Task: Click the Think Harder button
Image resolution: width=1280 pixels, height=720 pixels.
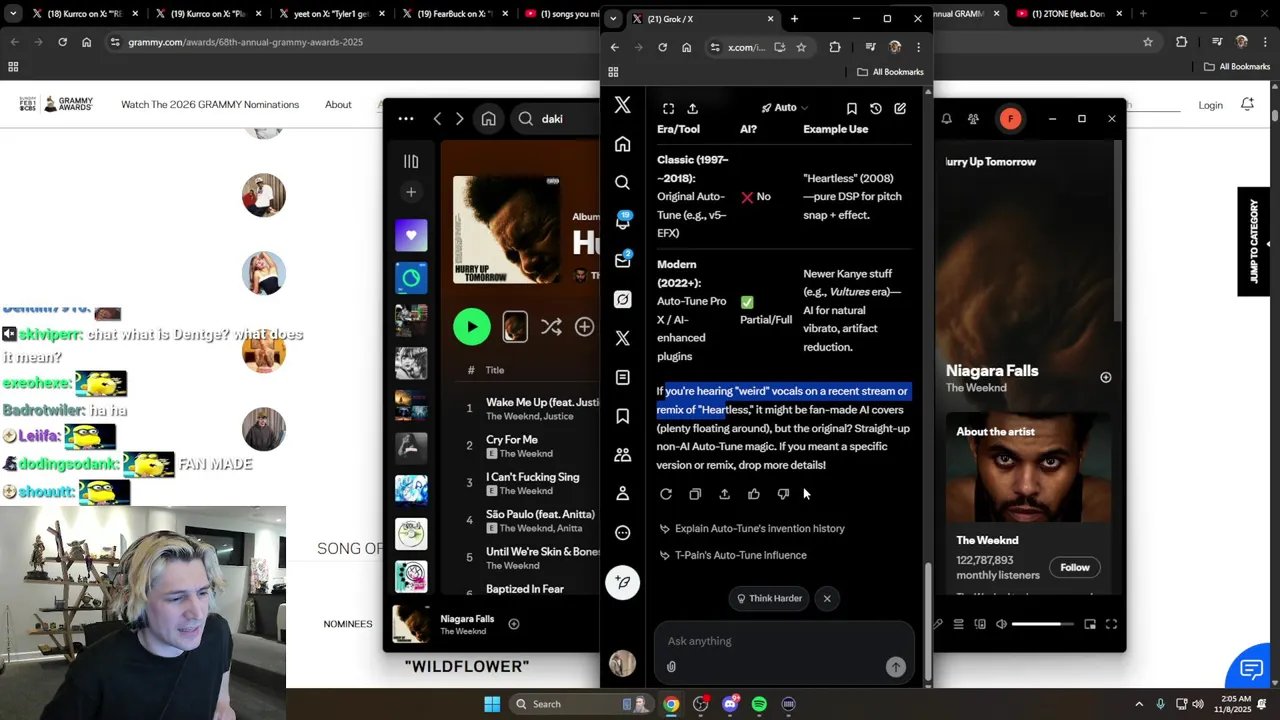Action: (x=769, y=598)
